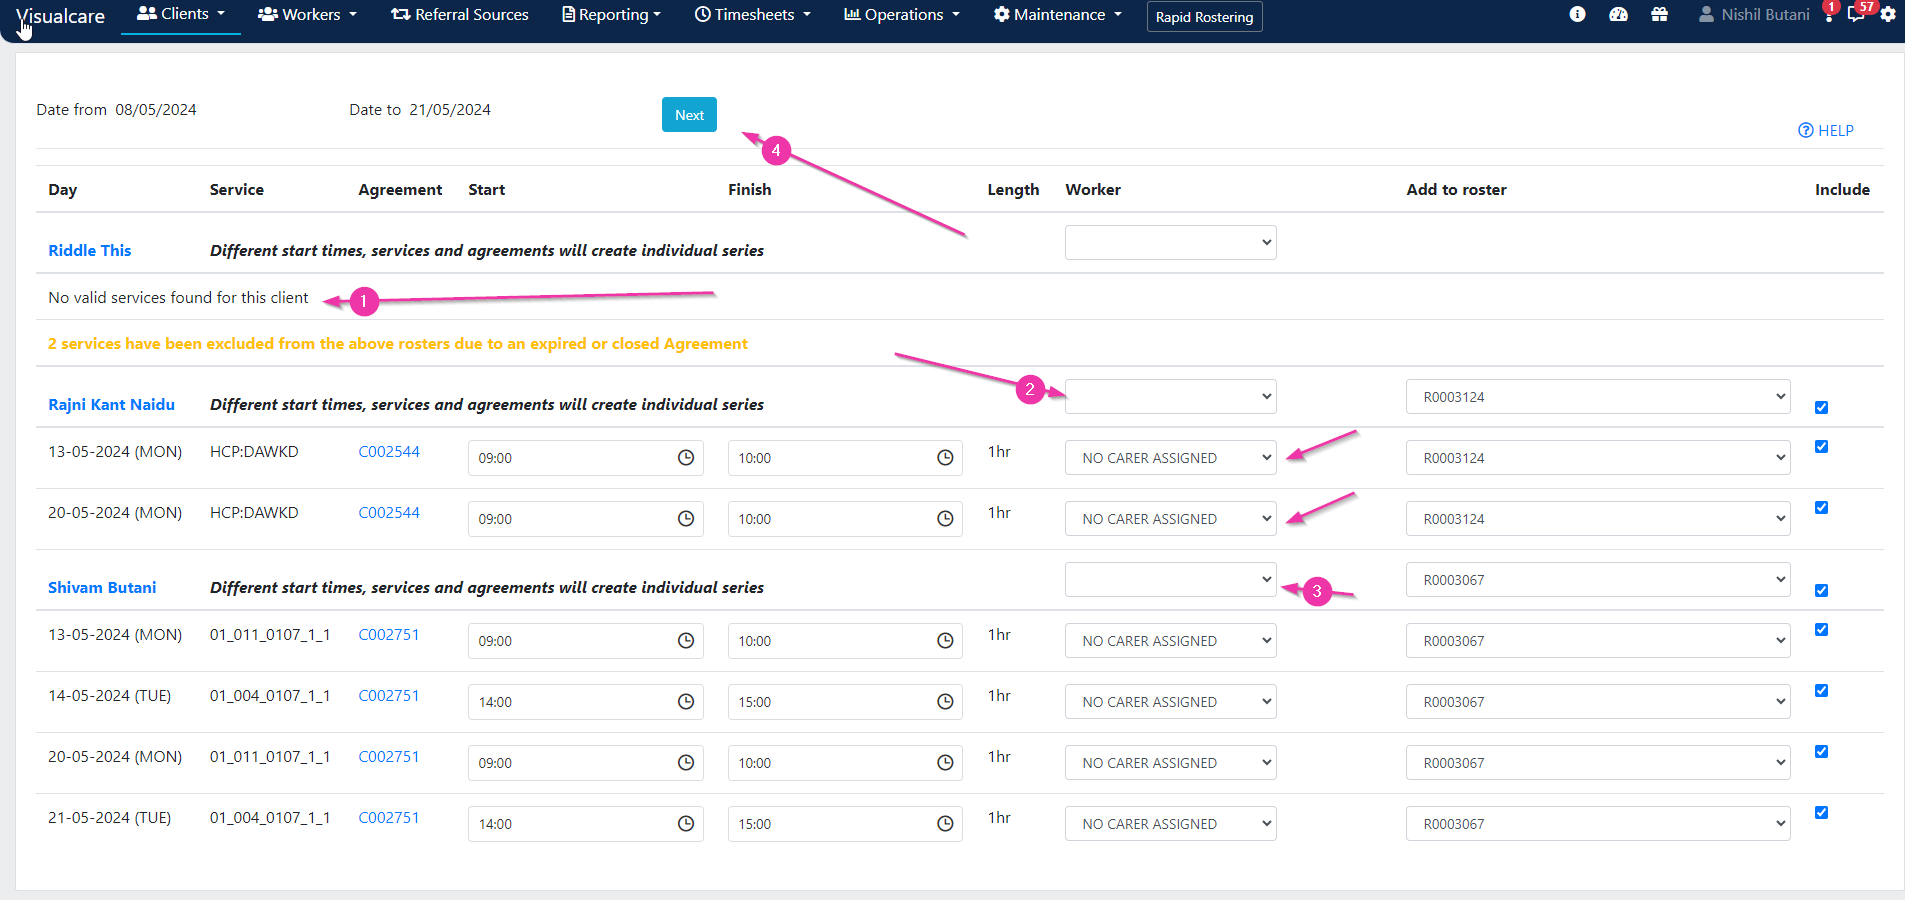The width and height of the screenshot is (1905, 900).
Task: Open the info icon in top bar
Action: [x=1577, y=14]
